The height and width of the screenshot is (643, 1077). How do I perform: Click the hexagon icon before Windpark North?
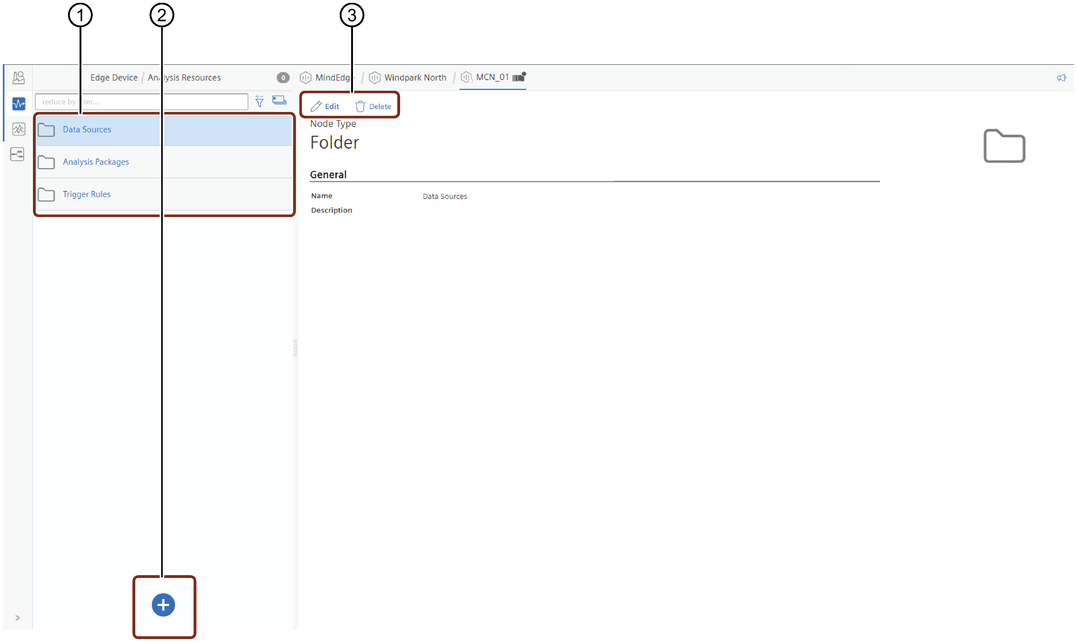pos(375,78)
